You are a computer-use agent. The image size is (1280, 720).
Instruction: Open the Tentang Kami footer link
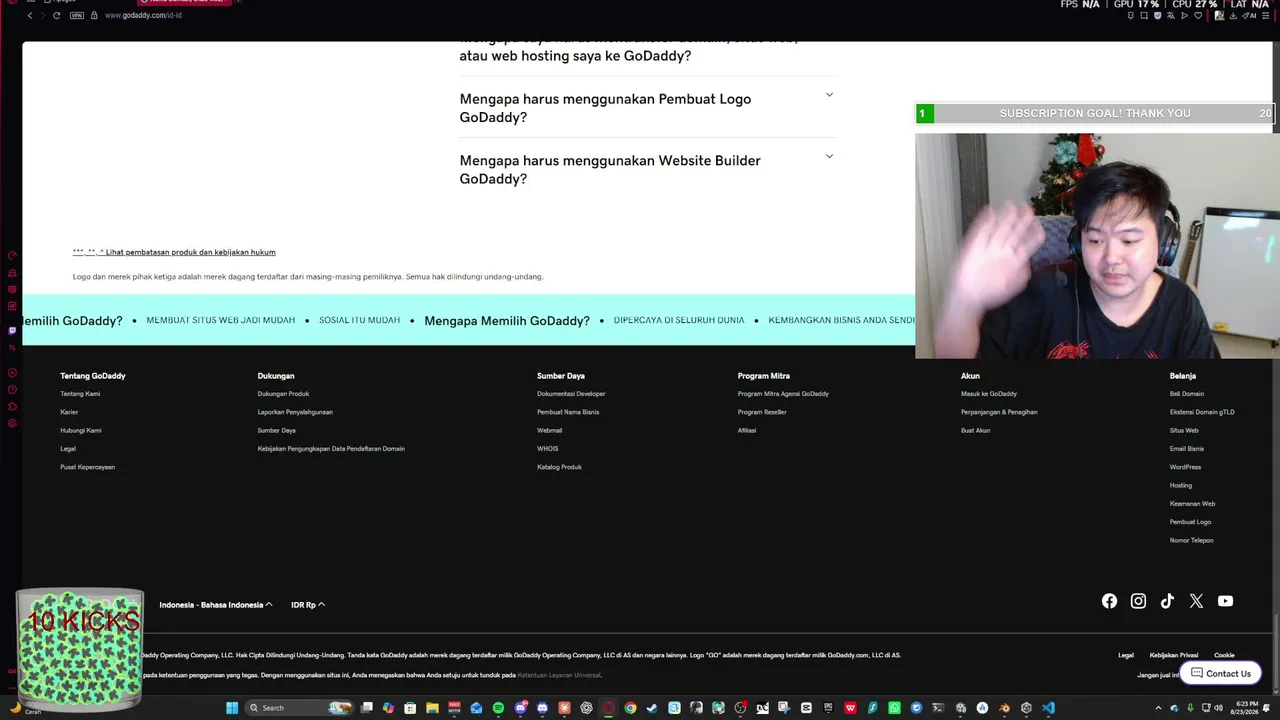[x=80, y=394]
